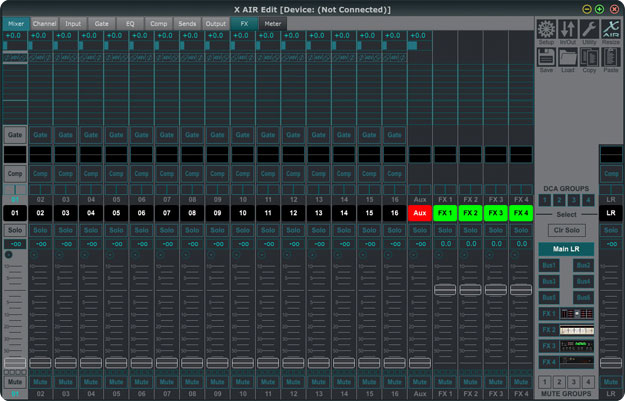The width and height of the screenshot is (625, 401).
Task: Click the LR main fader handle
Action: coord(611,363)
